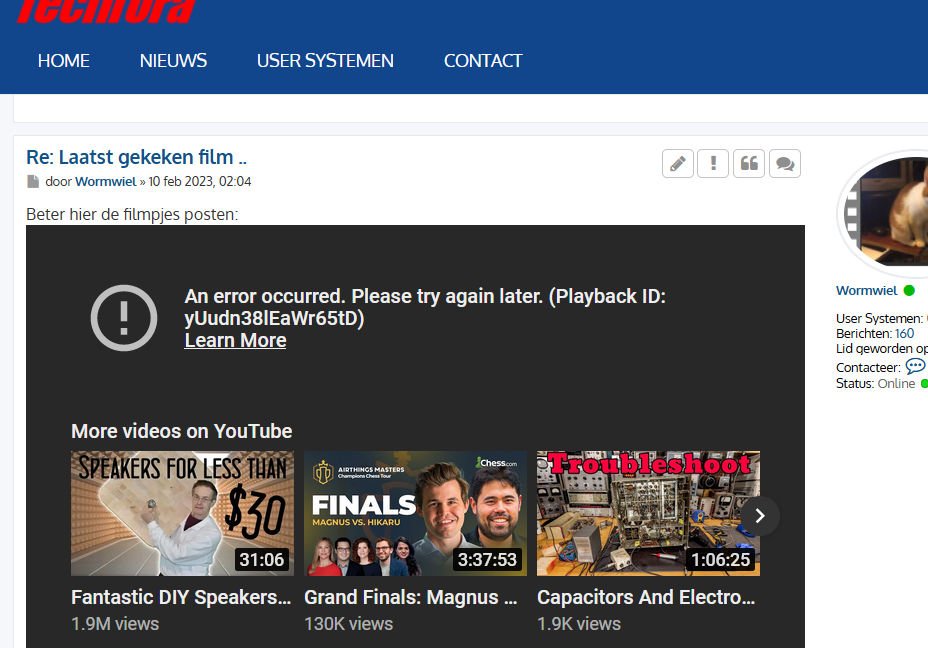The width and height of the screenshot is (928, 648).
Task: Open USER SYSTEMEN in the navigation
Action: [325, 60]
